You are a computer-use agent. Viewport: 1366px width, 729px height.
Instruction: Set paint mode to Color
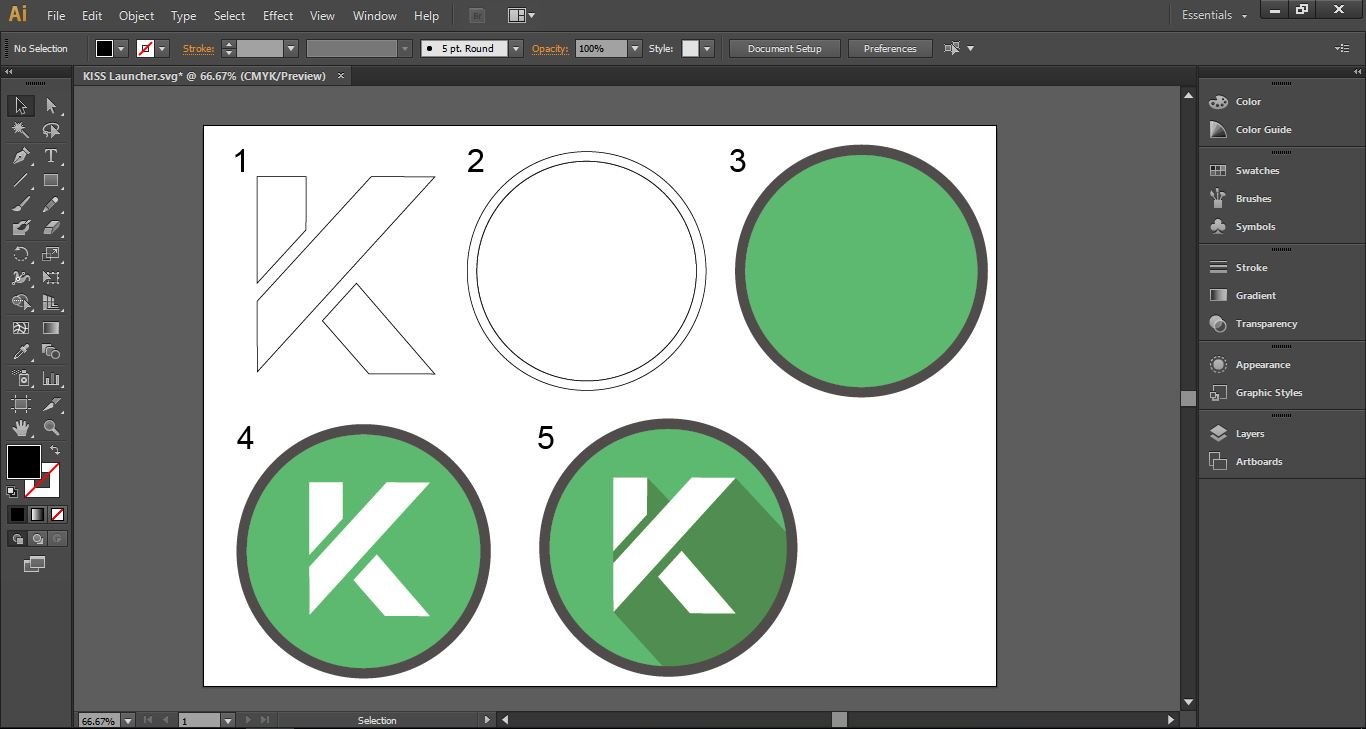click(x=18, y=514)
